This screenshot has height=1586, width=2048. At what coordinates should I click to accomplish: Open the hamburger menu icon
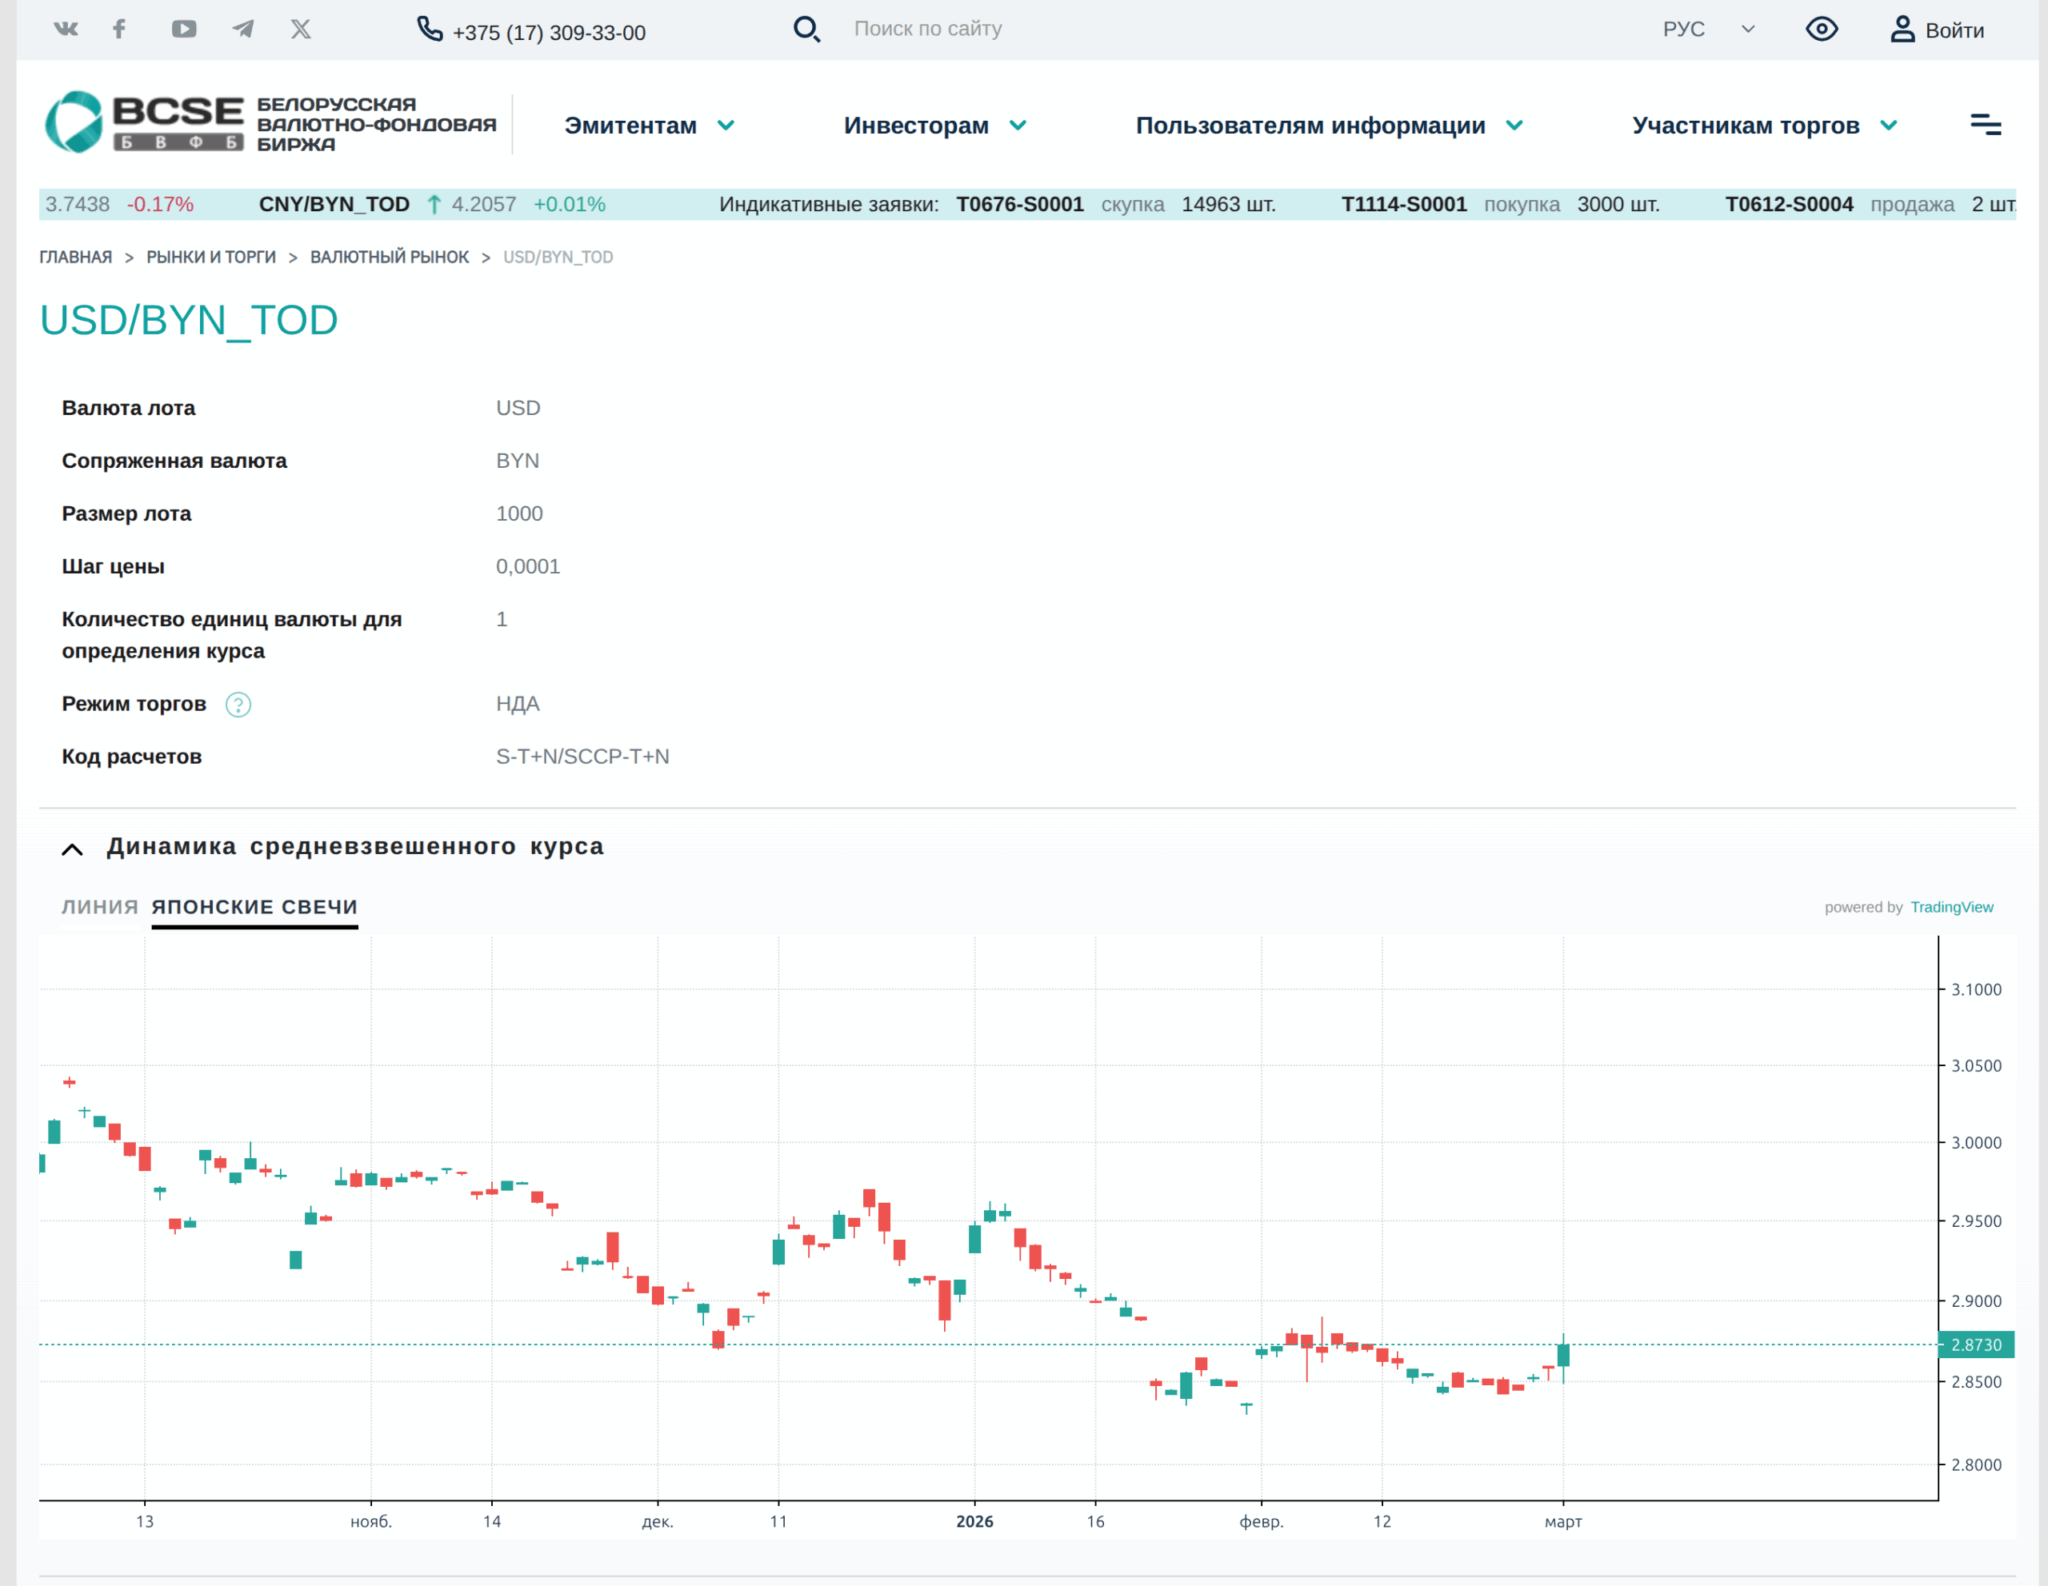pos(1985,125)
